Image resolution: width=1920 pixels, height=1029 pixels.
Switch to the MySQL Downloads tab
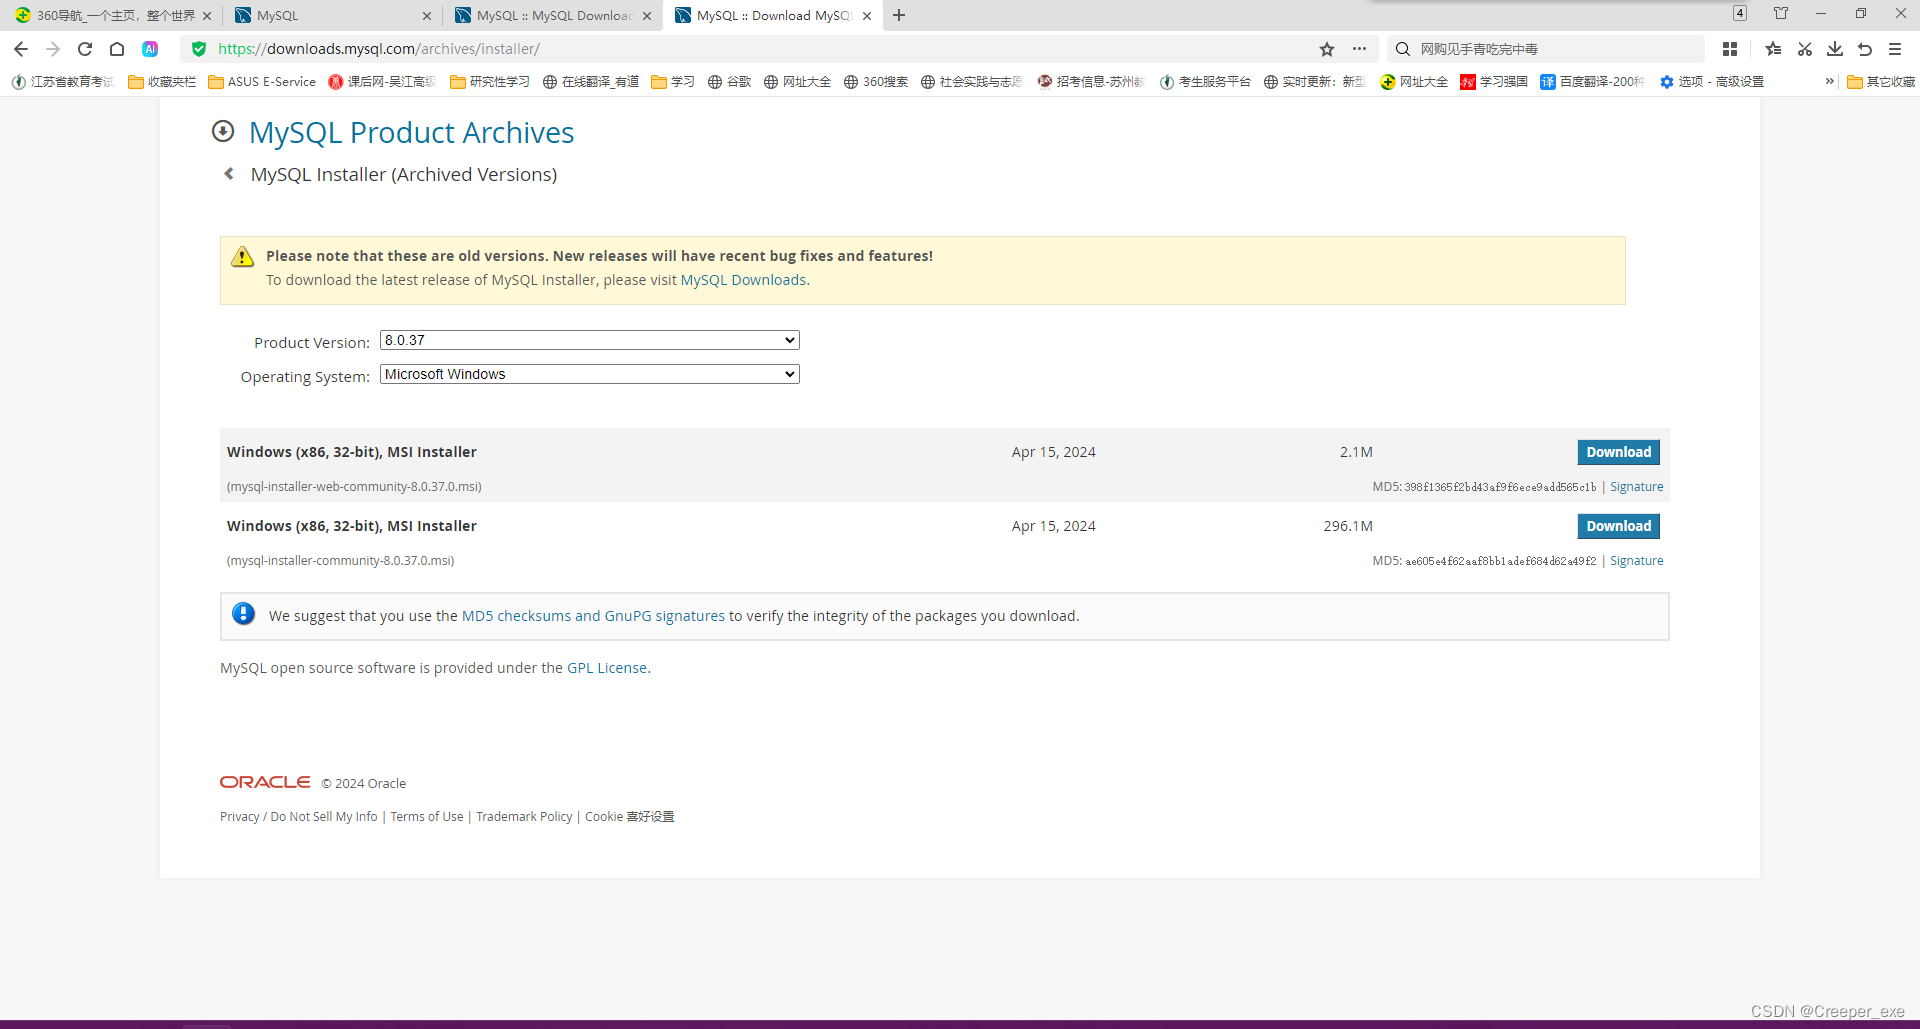point(550,16)
